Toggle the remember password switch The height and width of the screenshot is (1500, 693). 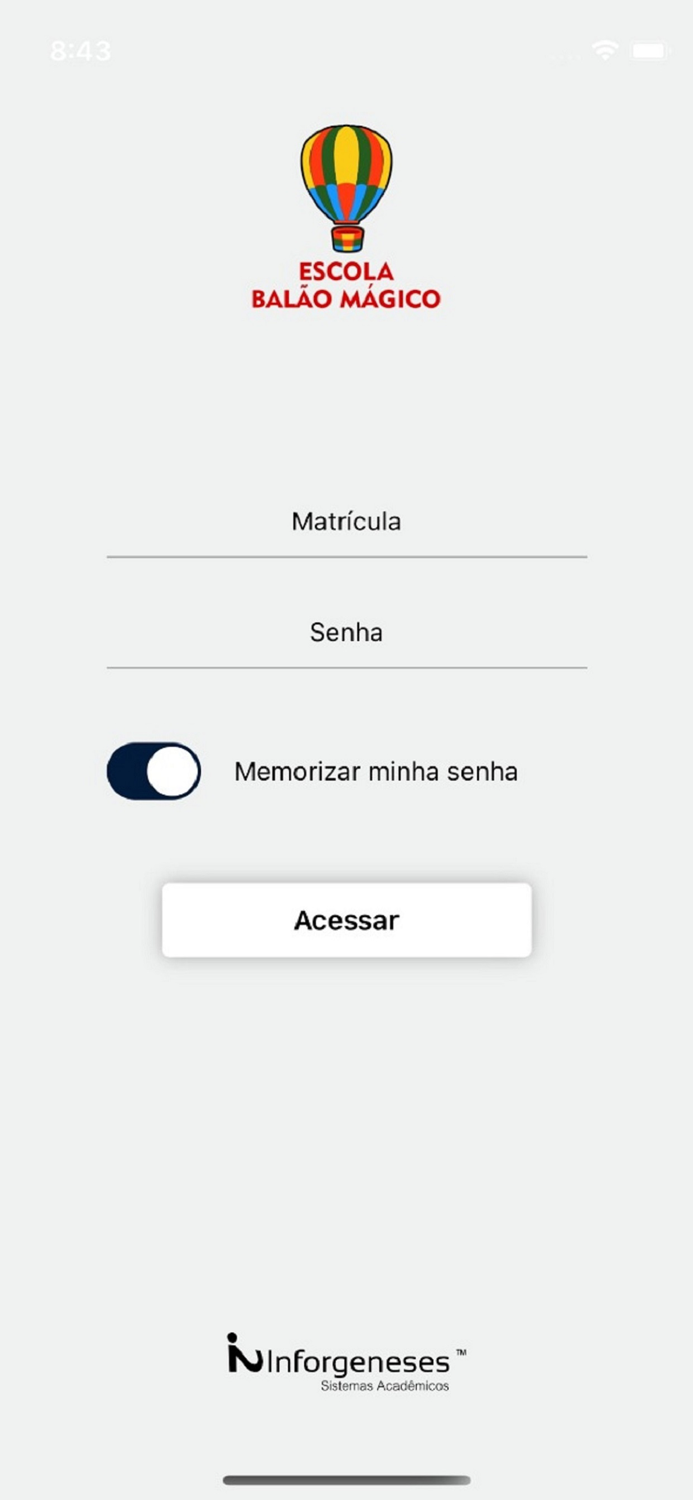[152, 771]
